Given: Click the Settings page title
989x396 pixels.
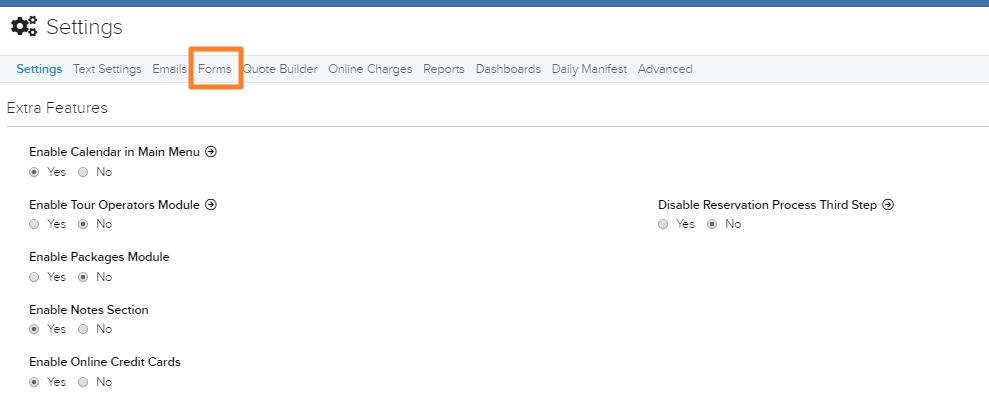Looking at the screenshot, I should 85,27.
